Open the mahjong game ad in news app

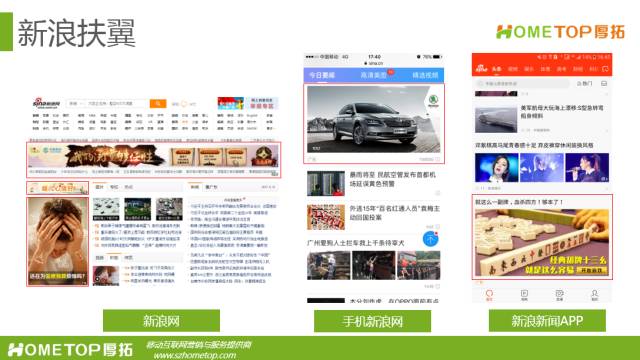pyautogui.click(x=542, y=237)
